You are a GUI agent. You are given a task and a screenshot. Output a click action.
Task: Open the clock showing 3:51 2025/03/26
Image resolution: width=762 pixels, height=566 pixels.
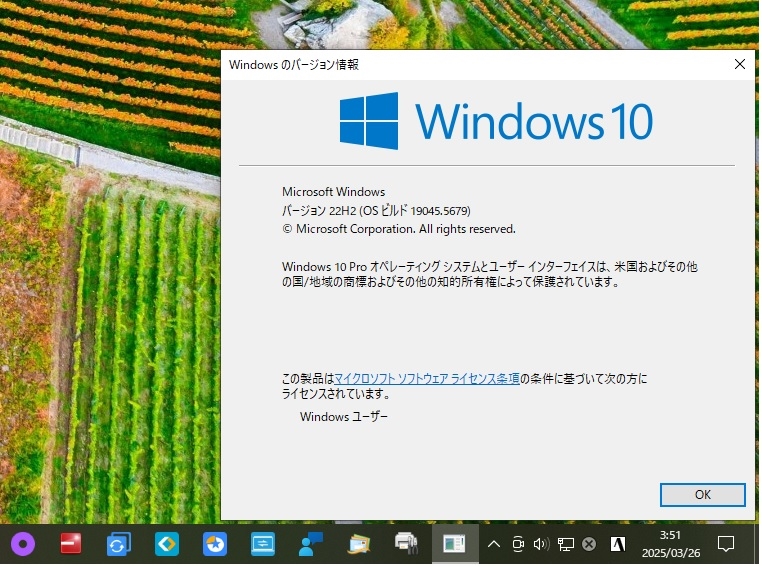(671, 544)
